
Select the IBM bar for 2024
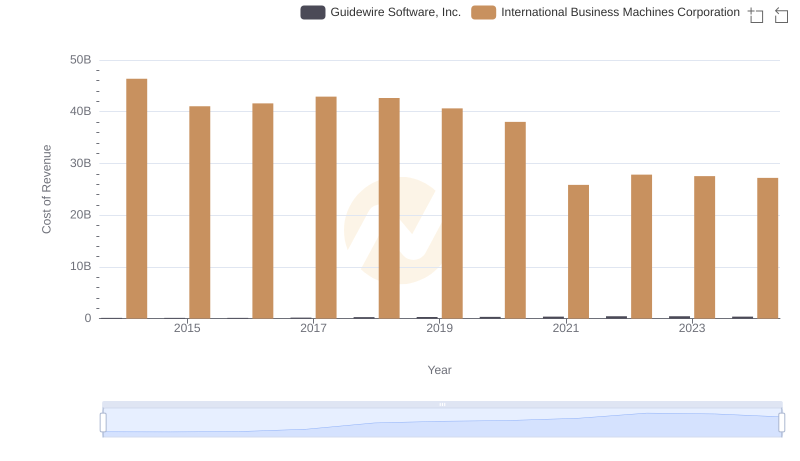pos(767,248)
